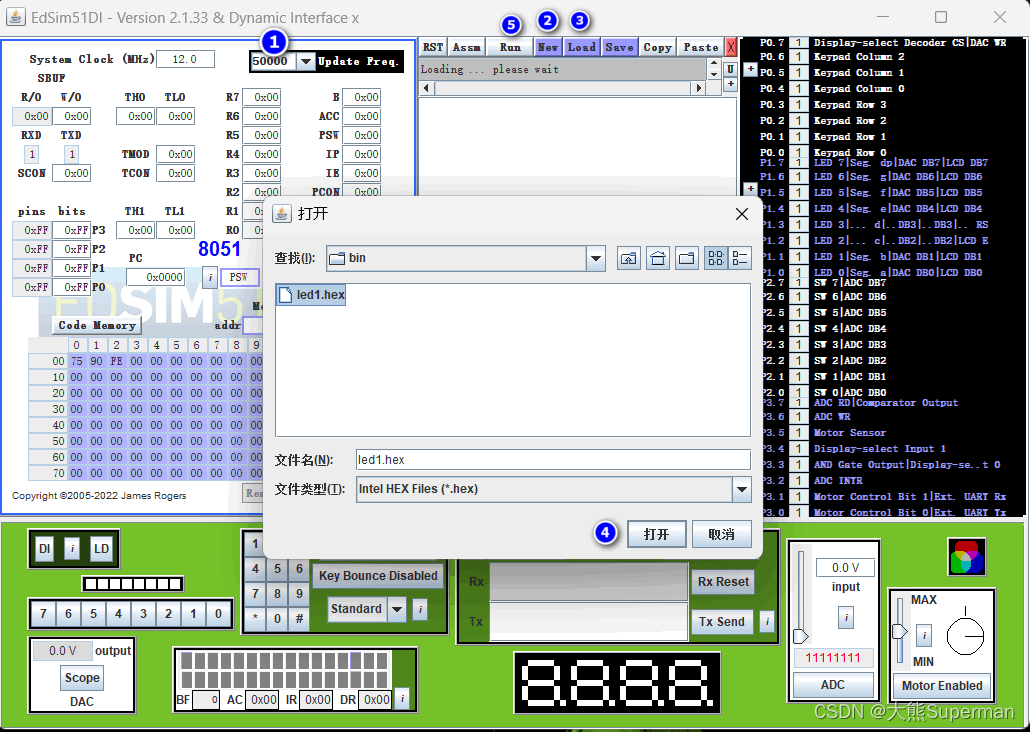Image resolution: width=1030 pixels, height=732 pixels.
Task: Click the editor horizontal scrollbar
Action: click(x=562, y=88)
